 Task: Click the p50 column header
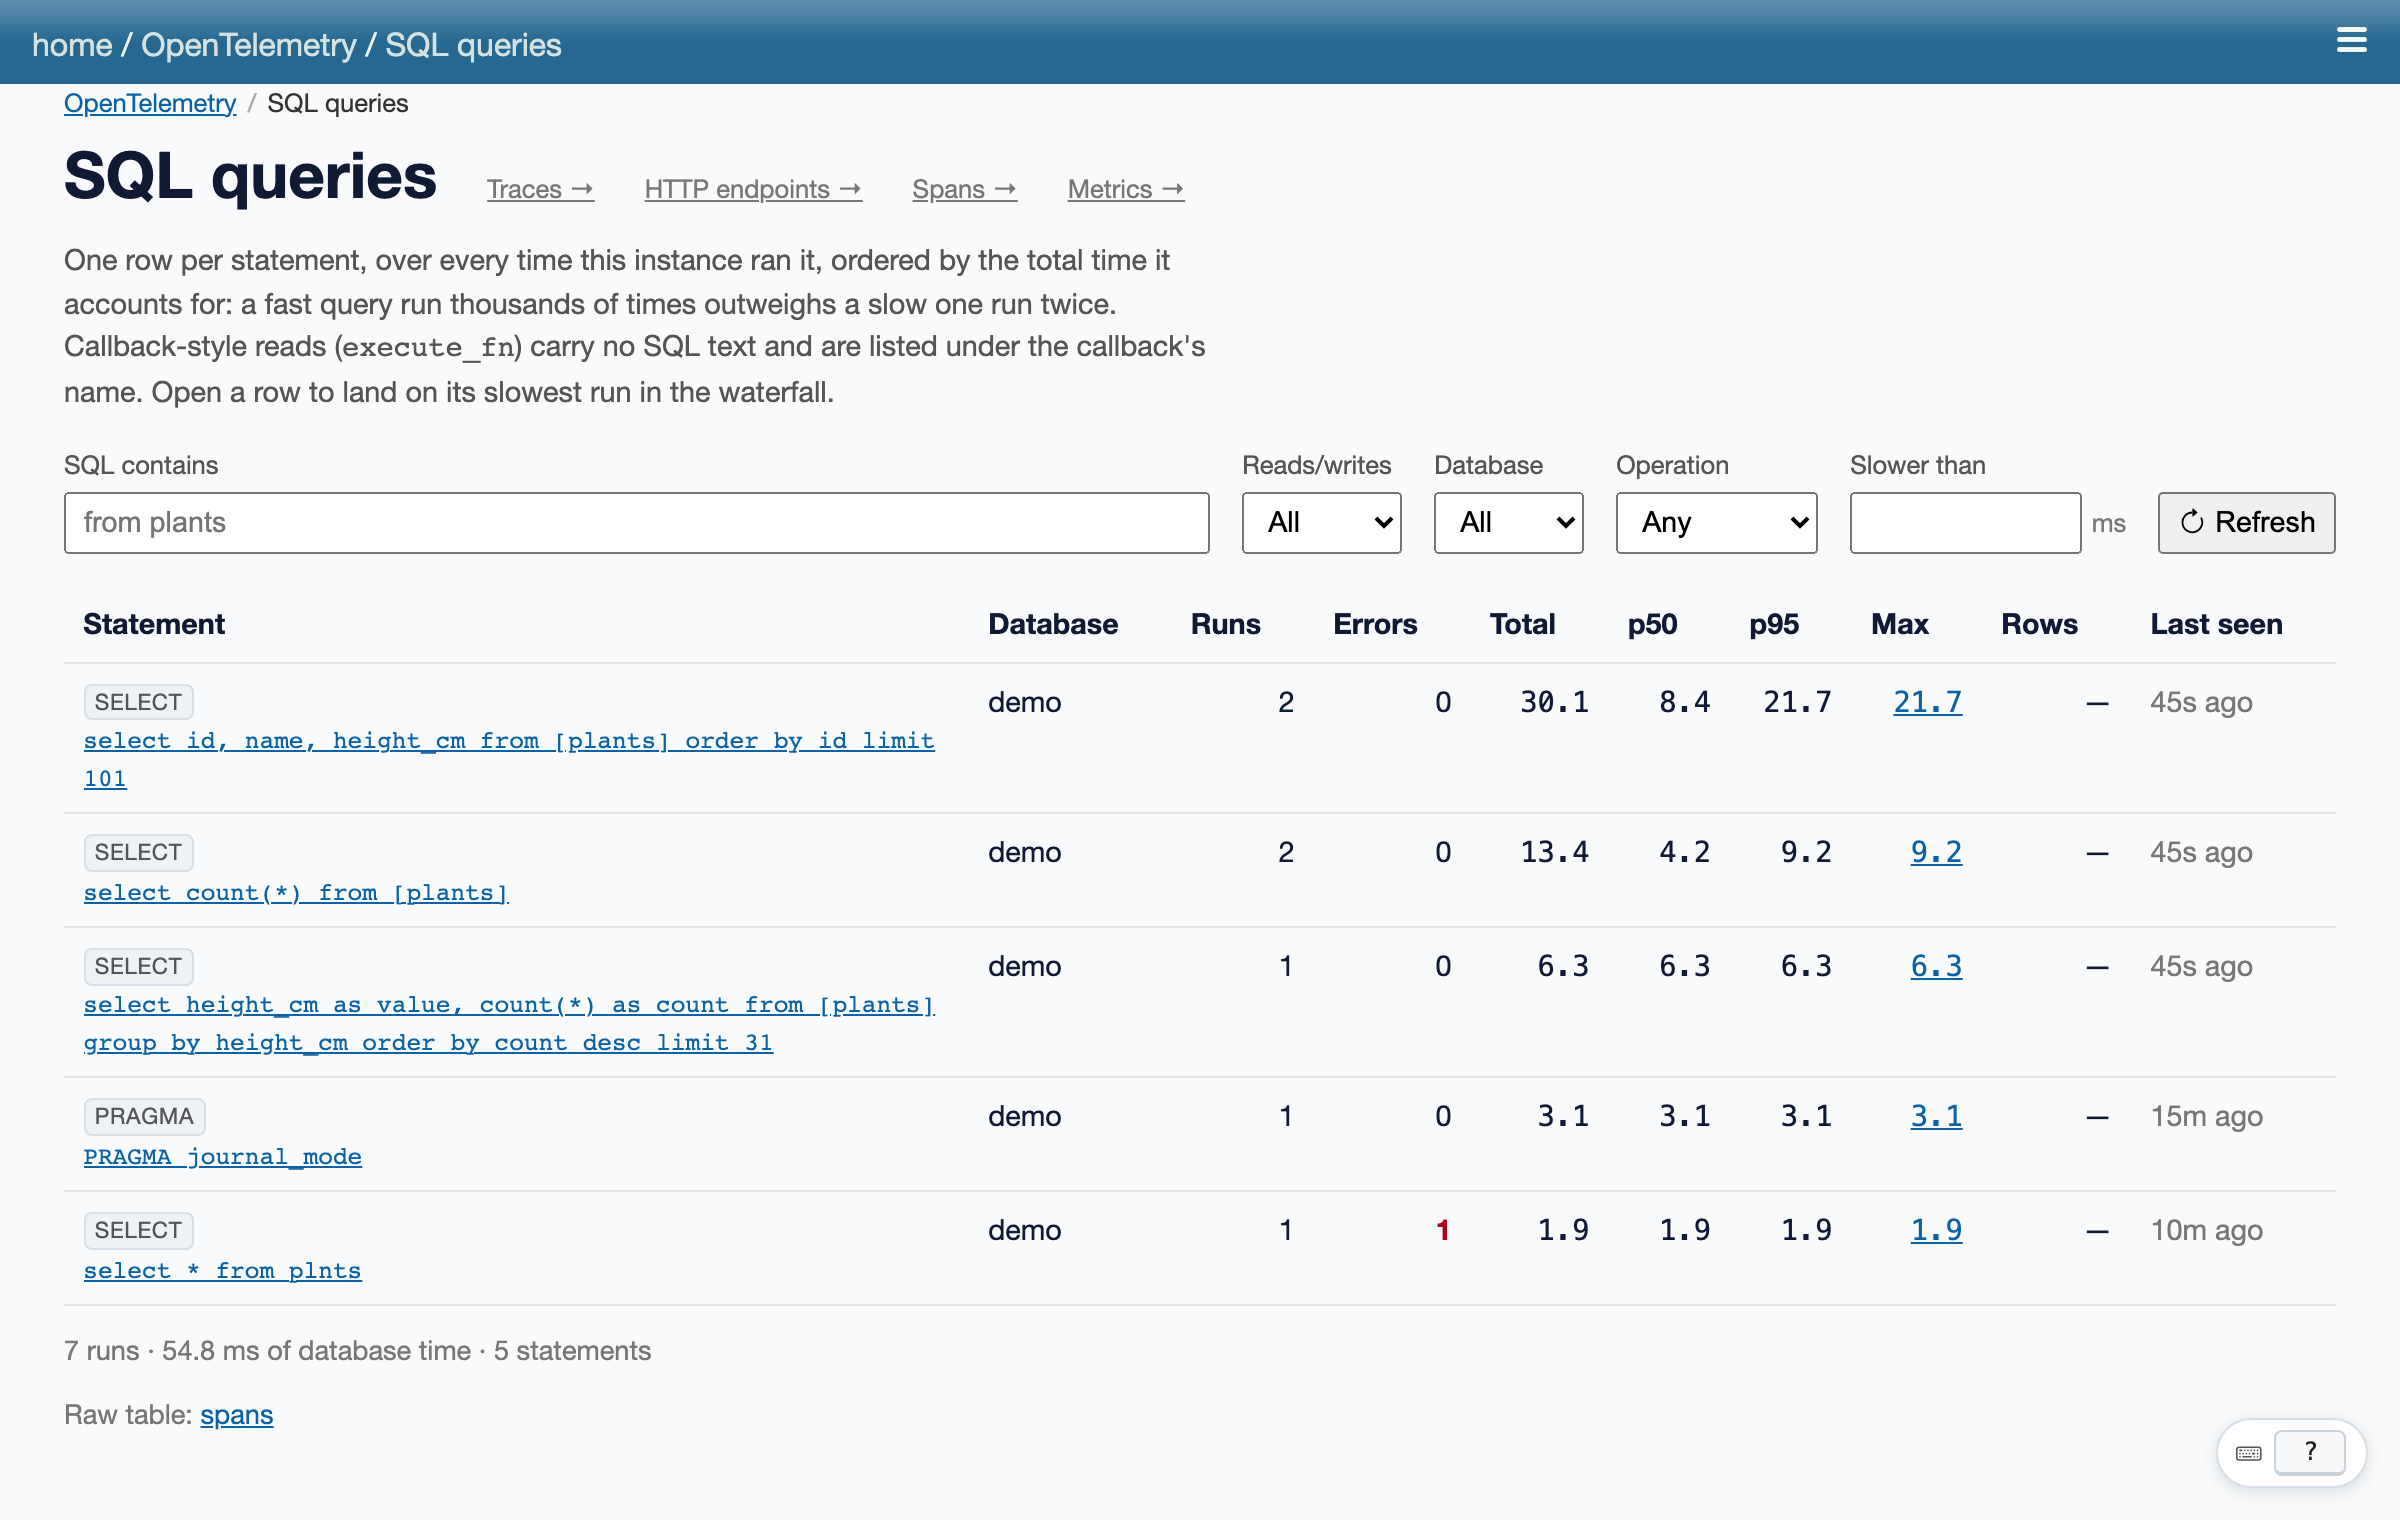1652,624
